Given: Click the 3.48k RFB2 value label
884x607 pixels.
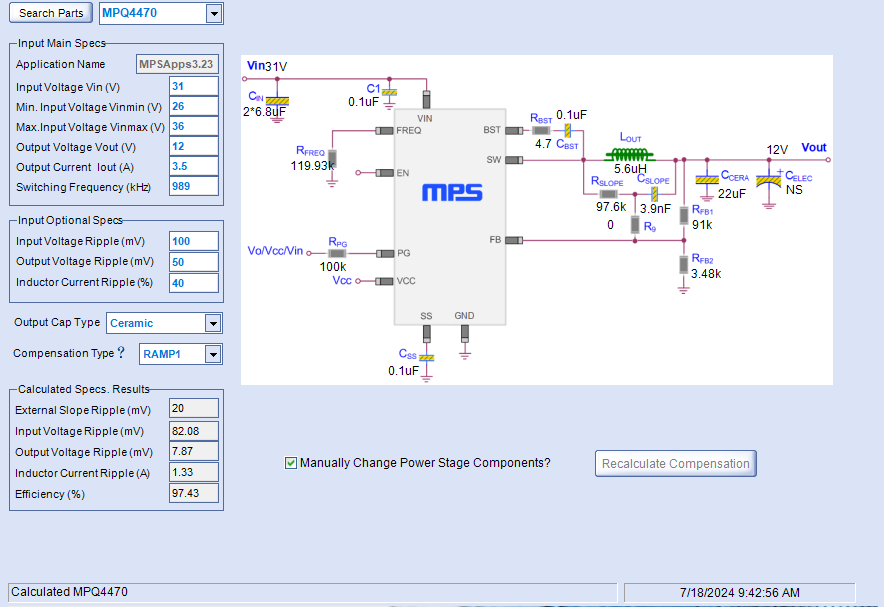Looking at the screenshot, I should (x=706, y=274).
